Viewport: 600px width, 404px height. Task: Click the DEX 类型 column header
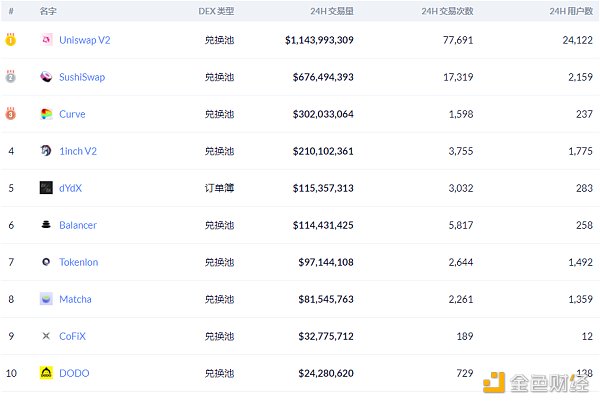click(216, 10)
